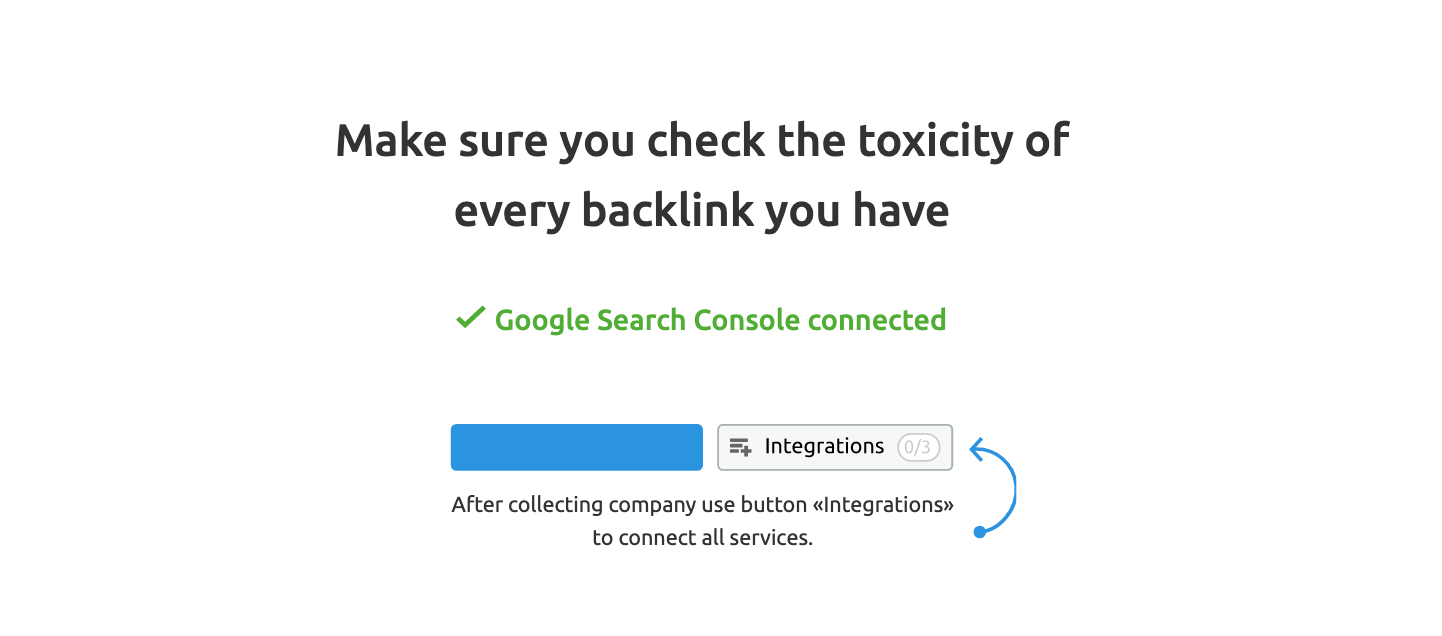This screenshot has height=636, width=1442.
Task: Click 'Integrations' label inside the gray button
Action: coord(824,447)
